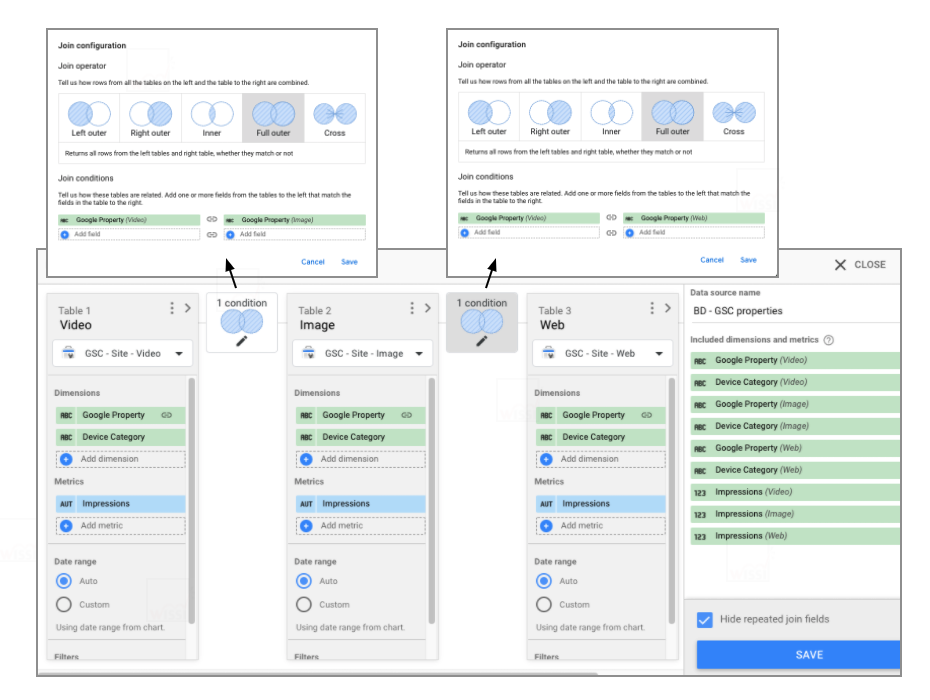Open Table 3 Web three-dot menu

coord(652,308)
